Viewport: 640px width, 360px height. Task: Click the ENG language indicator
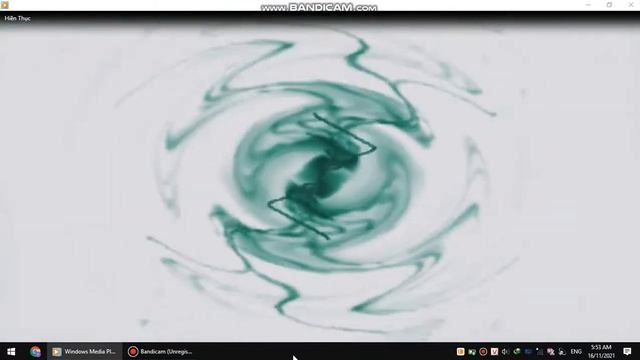(x=576, y=351)
